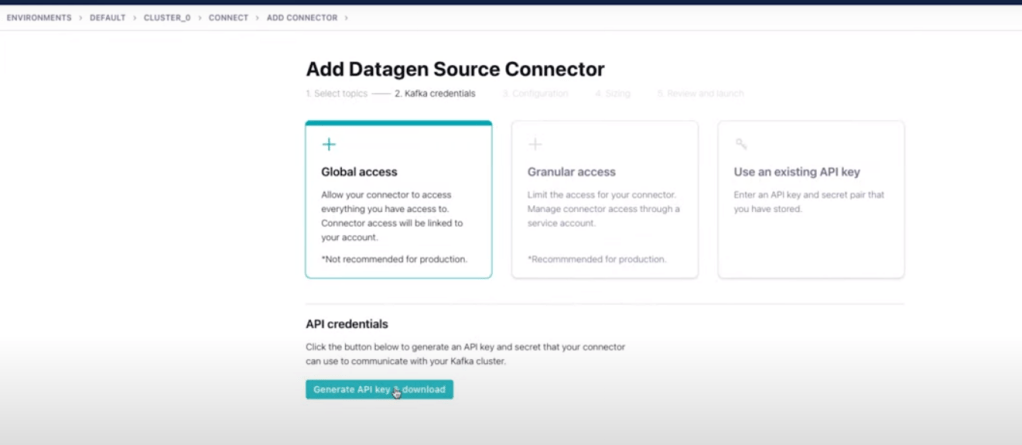Click the chevron after ADD CONNECTOR breadcrumb
Viewport: 1022px width, 445px height.
click(347, 18)
